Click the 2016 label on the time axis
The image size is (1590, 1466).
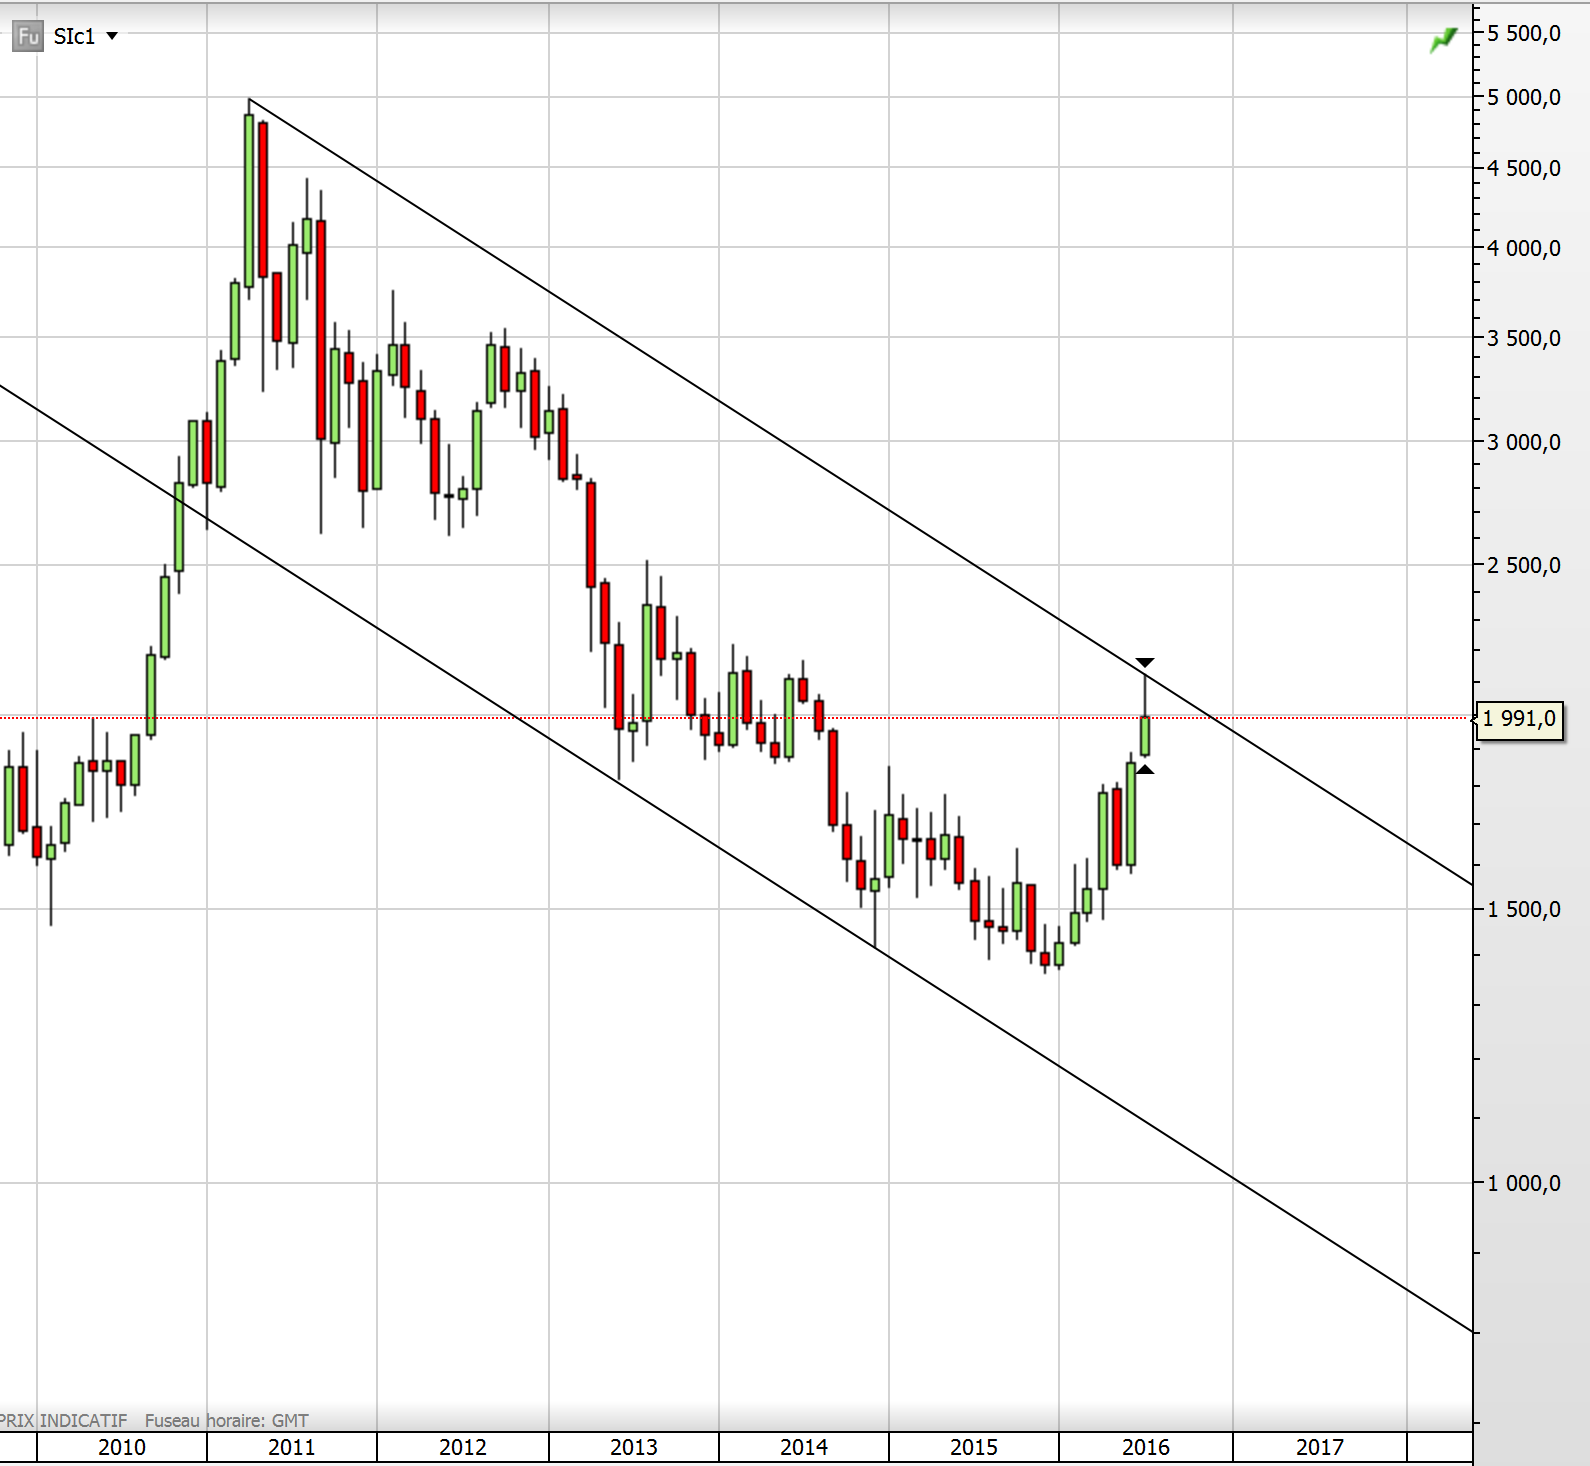coord(1145,1447)
